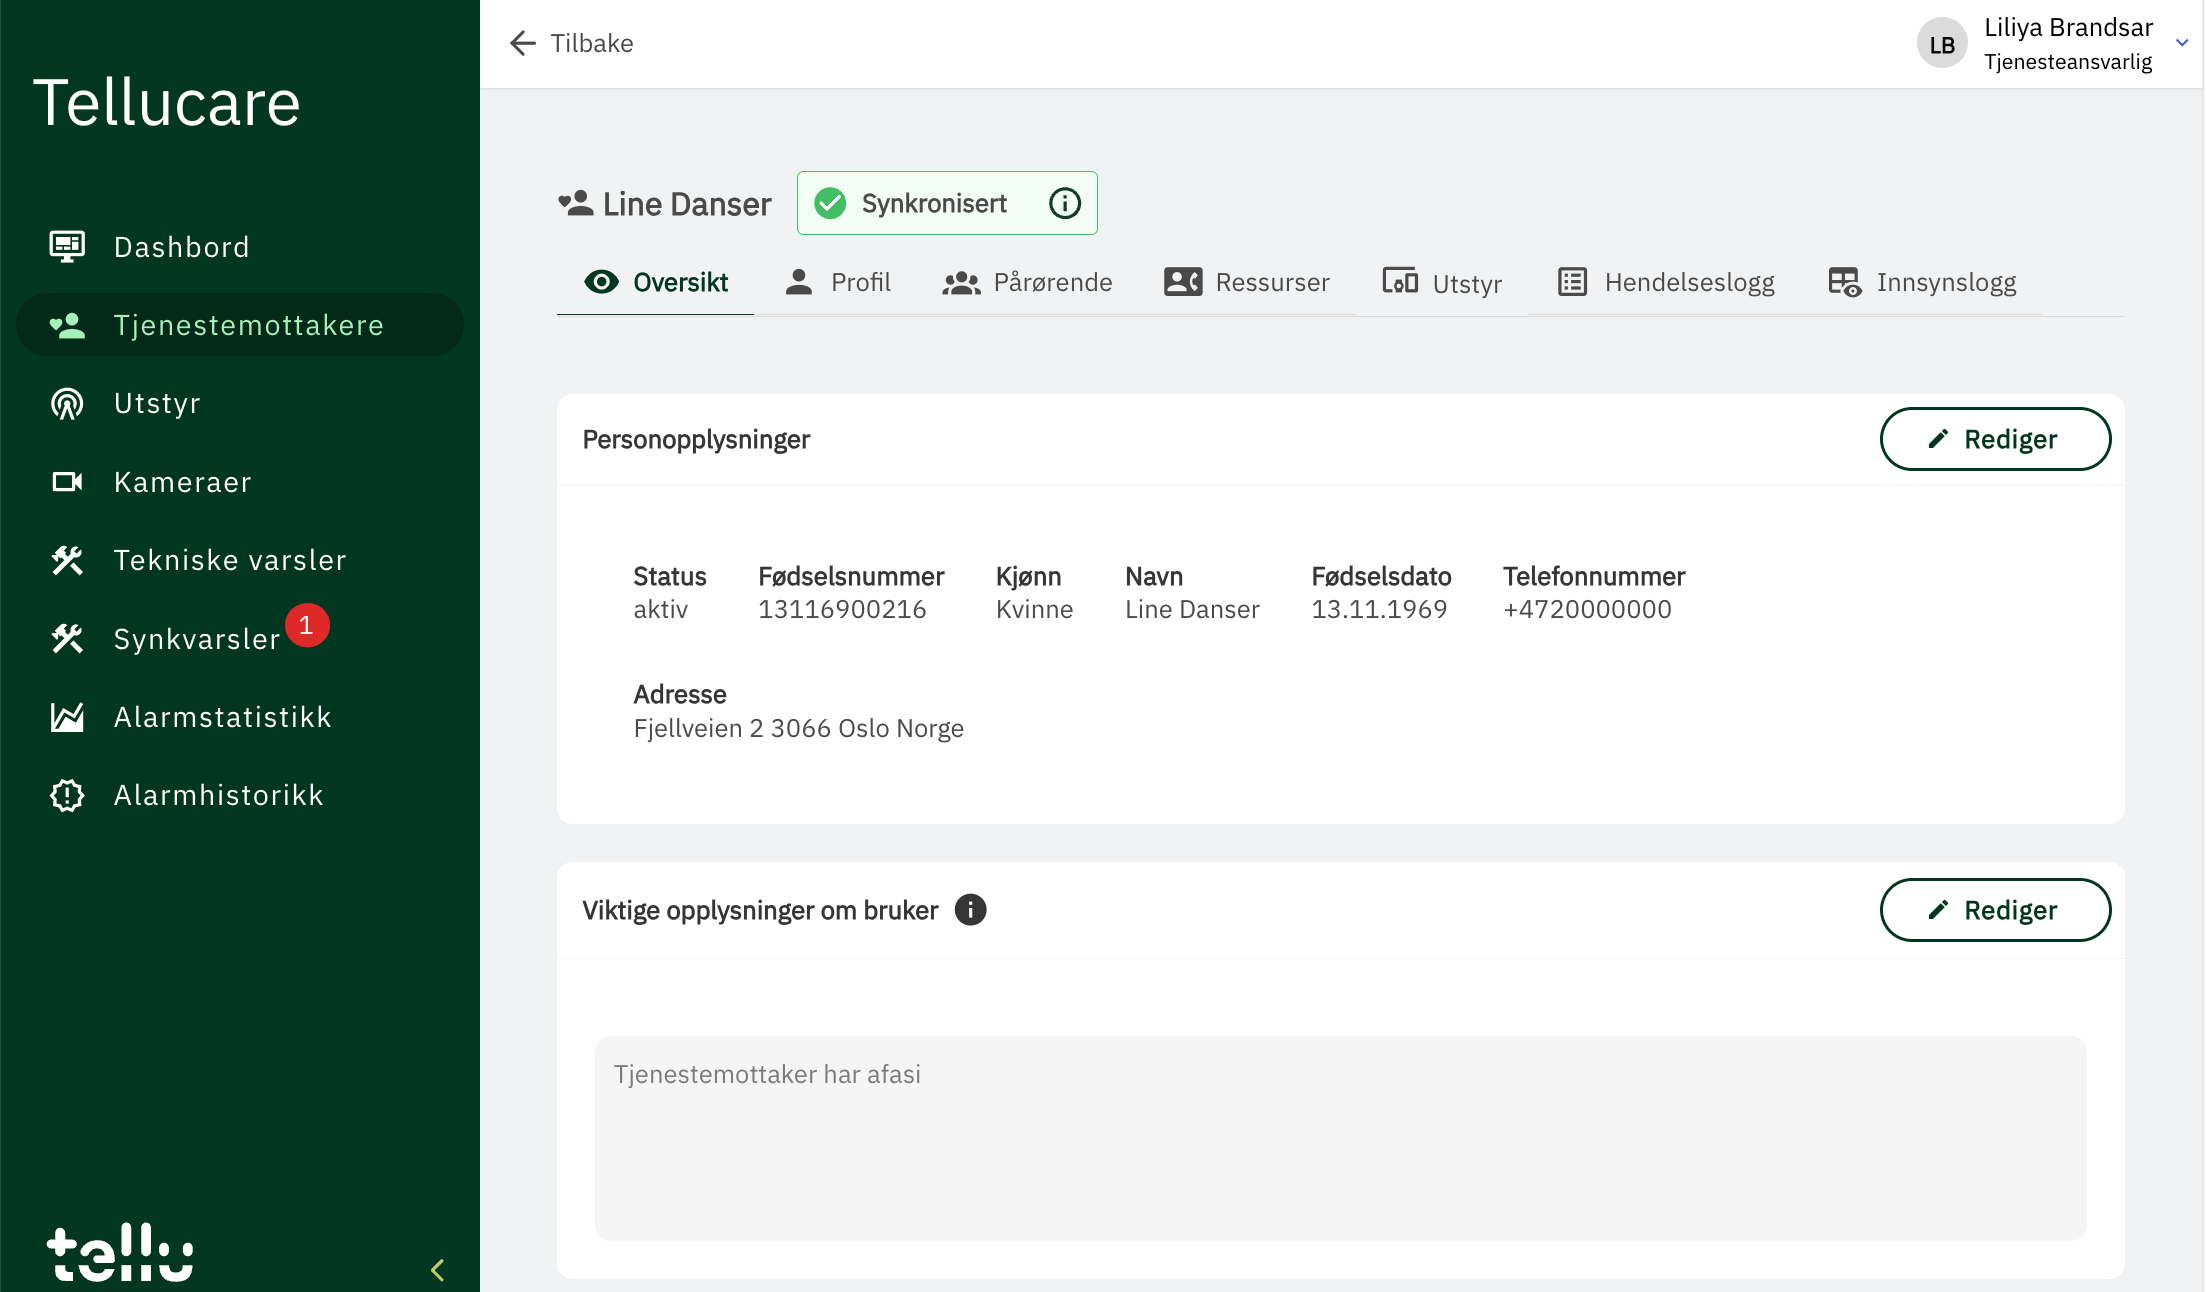Click the Fødselsnummer value 13116900216

(x=842, y=609)
